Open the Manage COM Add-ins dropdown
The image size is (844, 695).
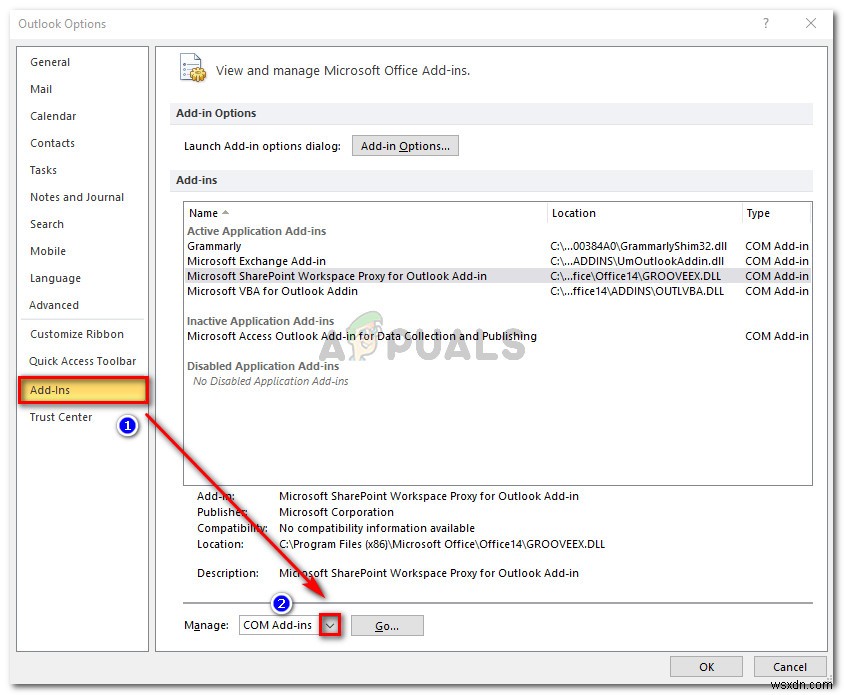pos(330,624)
